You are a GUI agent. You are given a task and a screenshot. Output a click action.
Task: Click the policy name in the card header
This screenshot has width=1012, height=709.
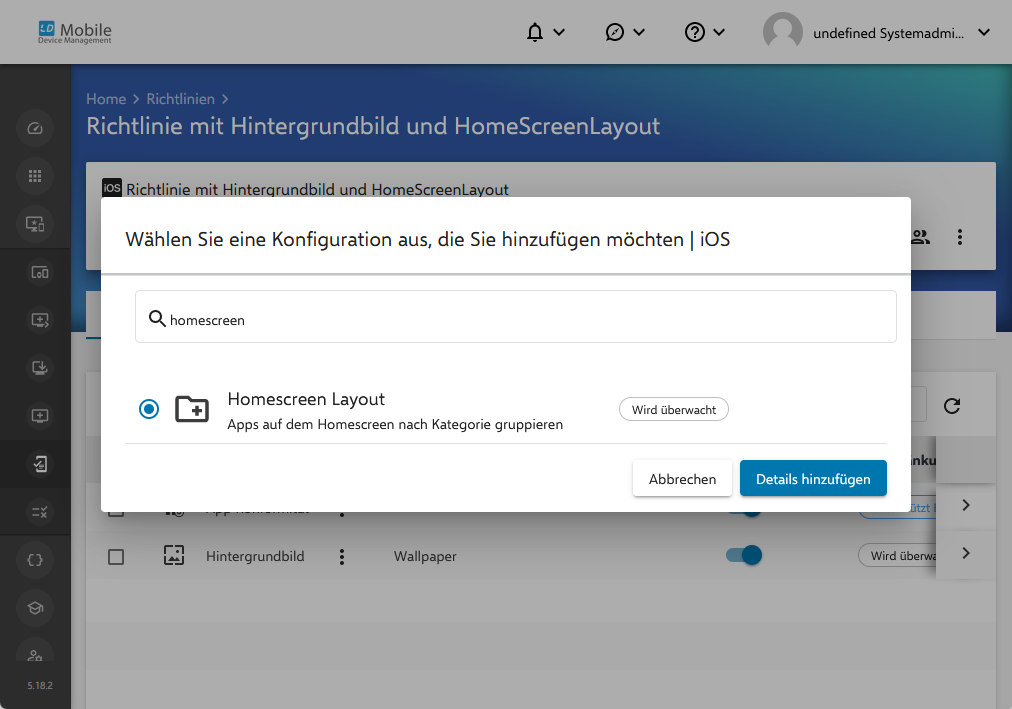pos(317,190)
